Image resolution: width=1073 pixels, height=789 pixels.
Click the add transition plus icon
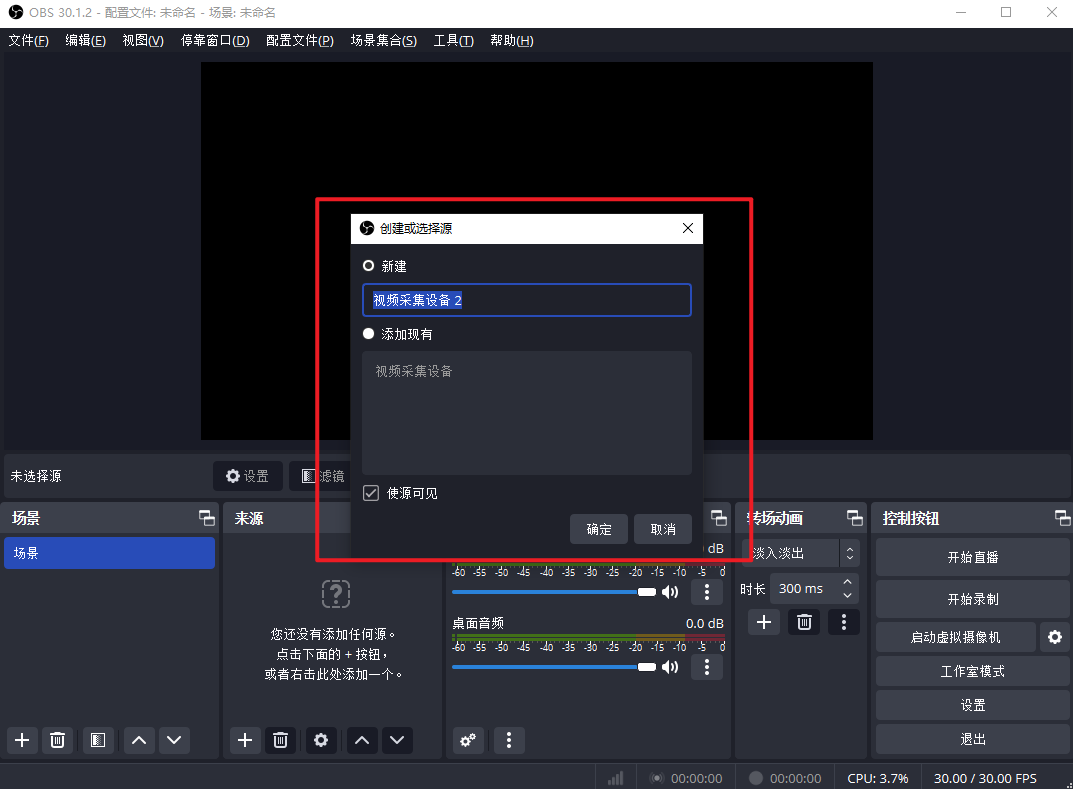point(764,622)
